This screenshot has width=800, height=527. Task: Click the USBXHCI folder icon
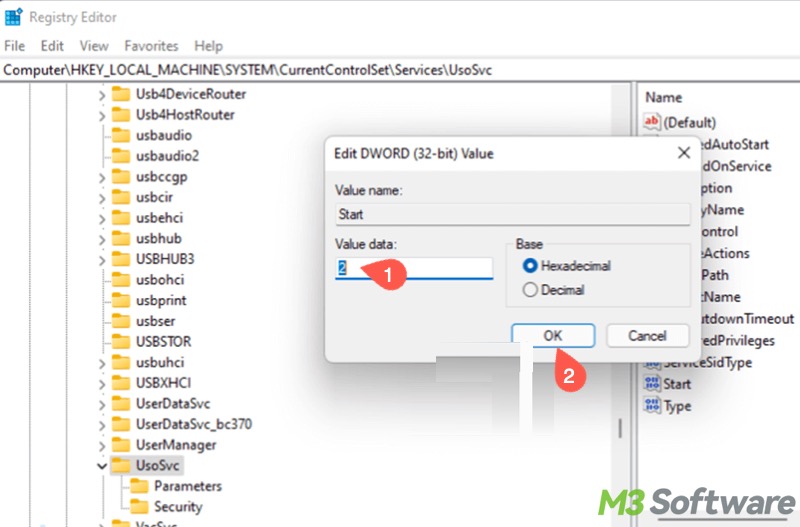click(x=121, y=383)
